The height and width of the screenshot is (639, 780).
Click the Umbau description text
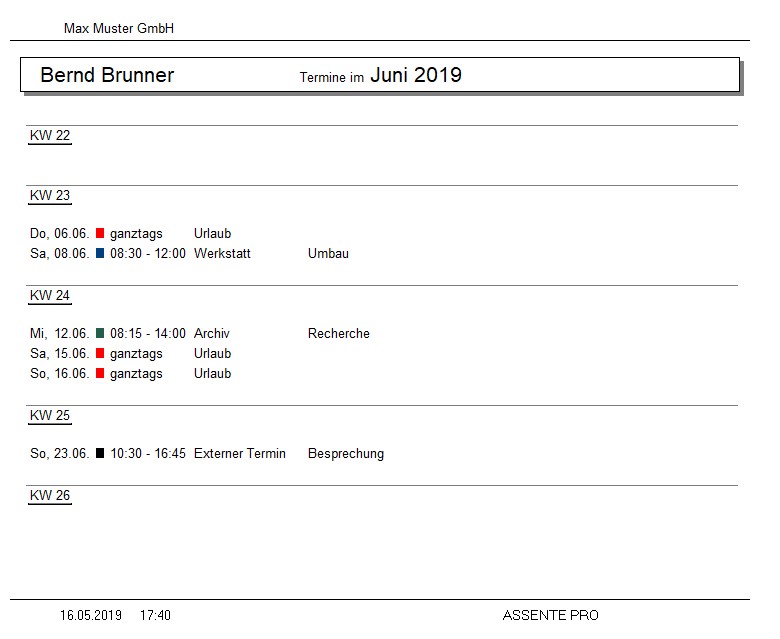point(328,253)
